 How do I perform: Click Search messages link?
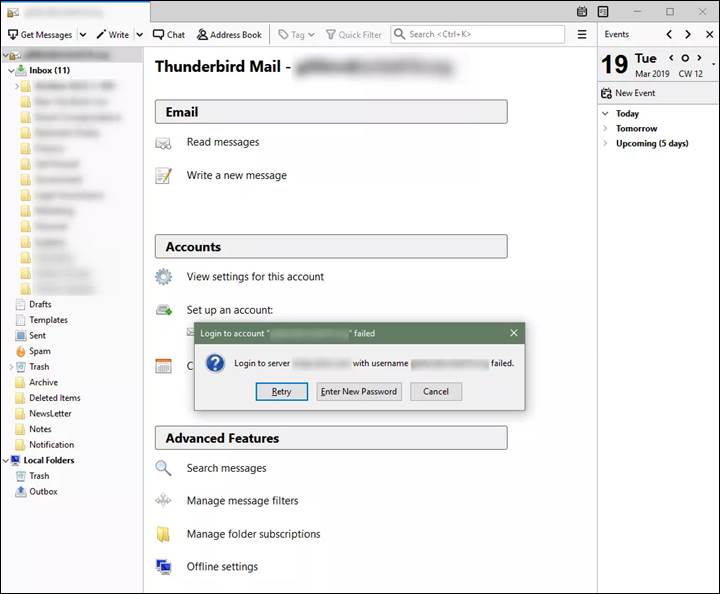(x=226, y=468)
